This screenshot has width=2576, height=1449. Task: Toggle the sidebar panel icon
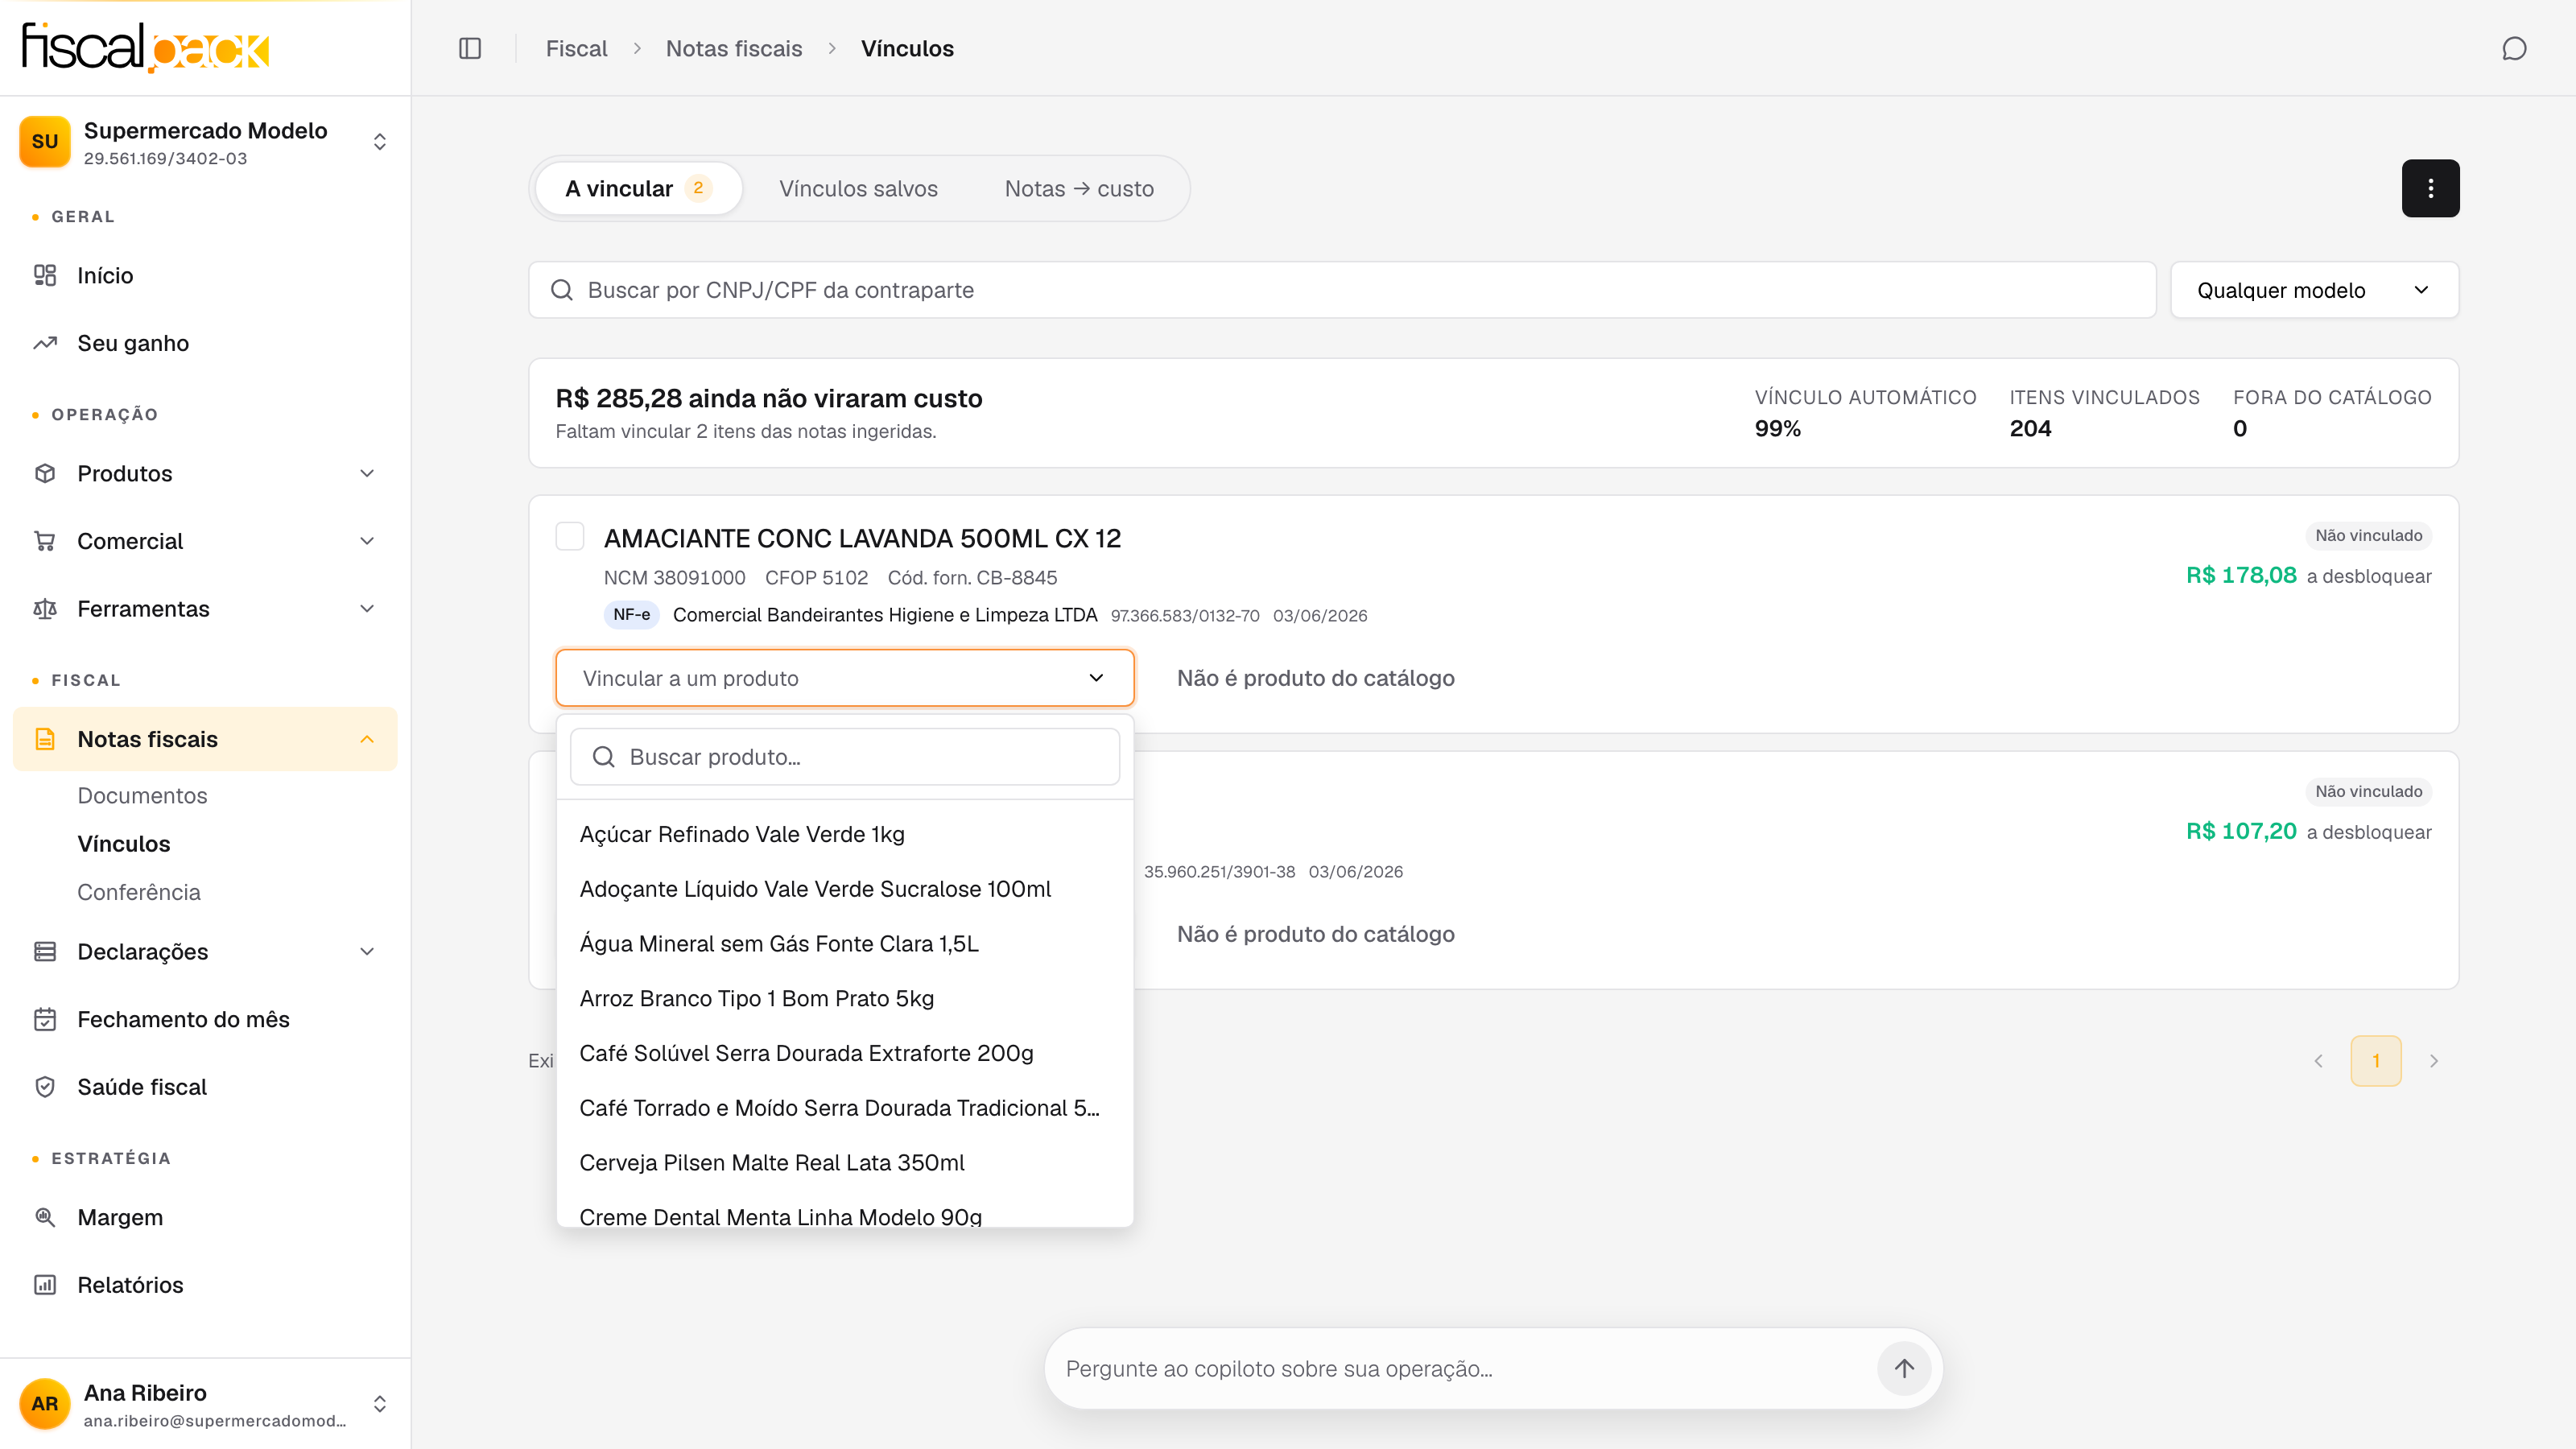470,48
